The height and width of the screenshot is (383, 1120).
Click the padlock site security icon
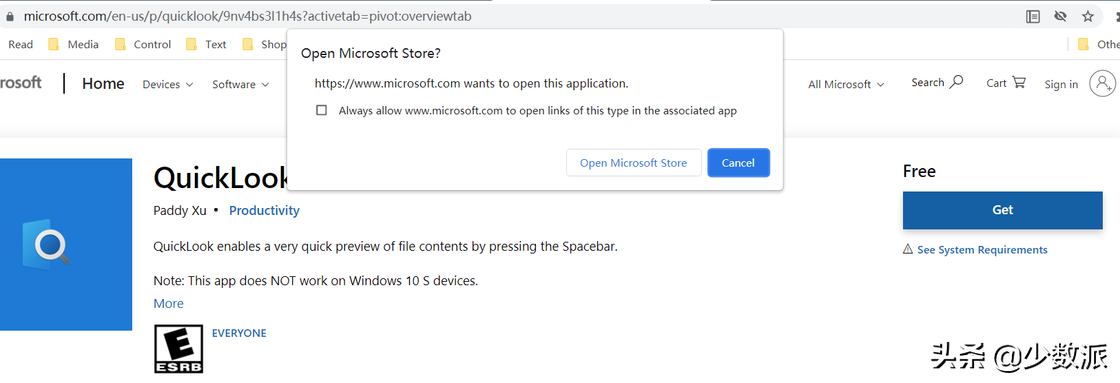tap(9, 16)
